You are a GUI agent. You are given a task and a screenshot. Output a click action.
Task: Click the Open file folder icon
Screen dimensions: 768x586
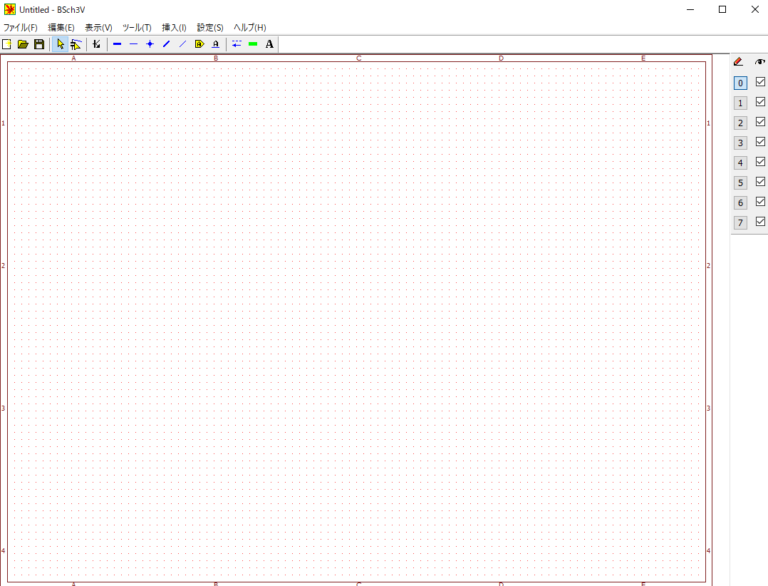(x=23, y=44)
